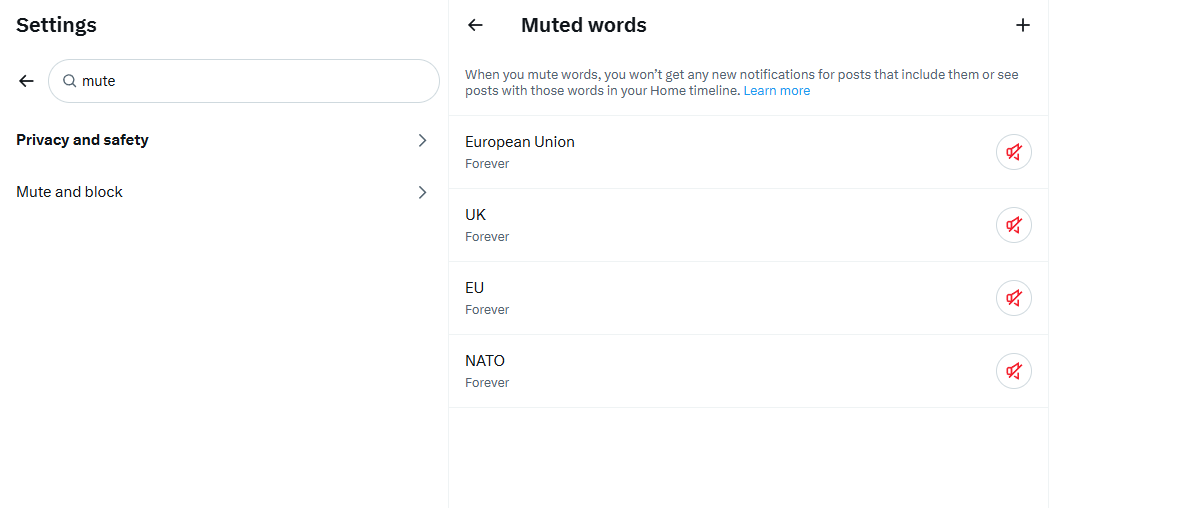This screenshot has width=1182, height=508.
Task: Open Mute and block settings
Action: coord(224,192)
